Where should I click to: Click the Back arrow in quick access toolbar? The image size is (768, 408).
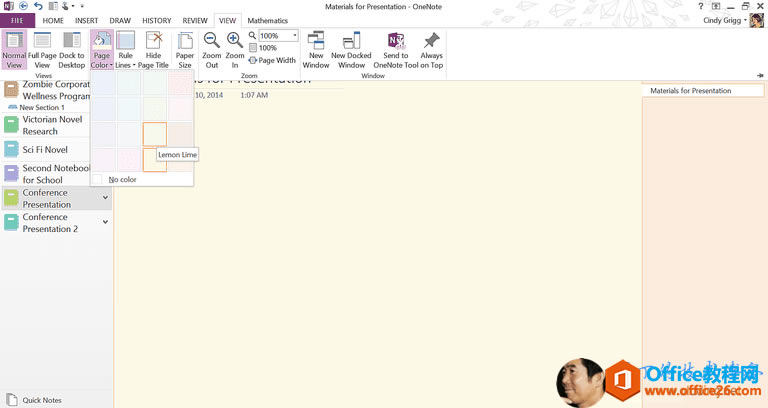pyautogui.click(x=23, y=6)
